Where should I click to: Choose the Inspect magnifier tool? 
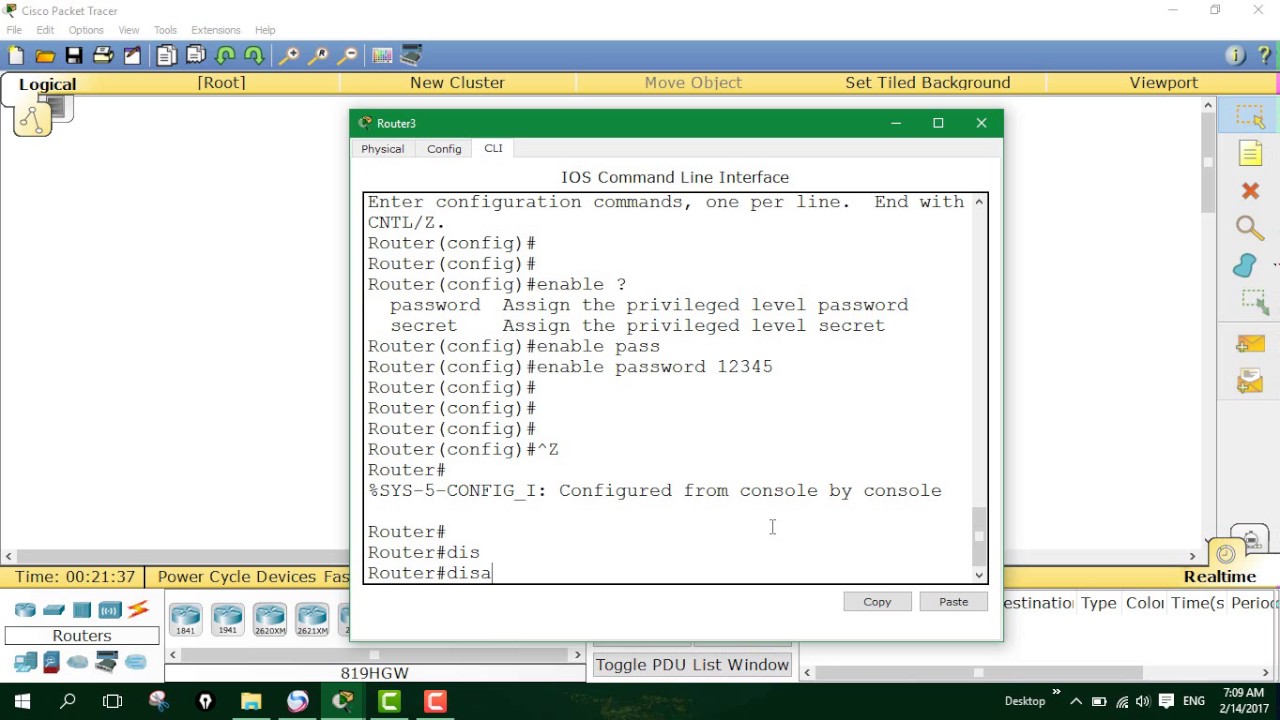pyautogui.click(x=1250, y=228)
